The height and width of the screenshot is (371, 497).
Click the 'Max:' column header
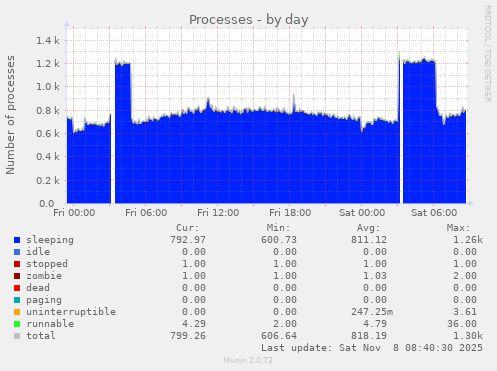[x=458, y=228]
